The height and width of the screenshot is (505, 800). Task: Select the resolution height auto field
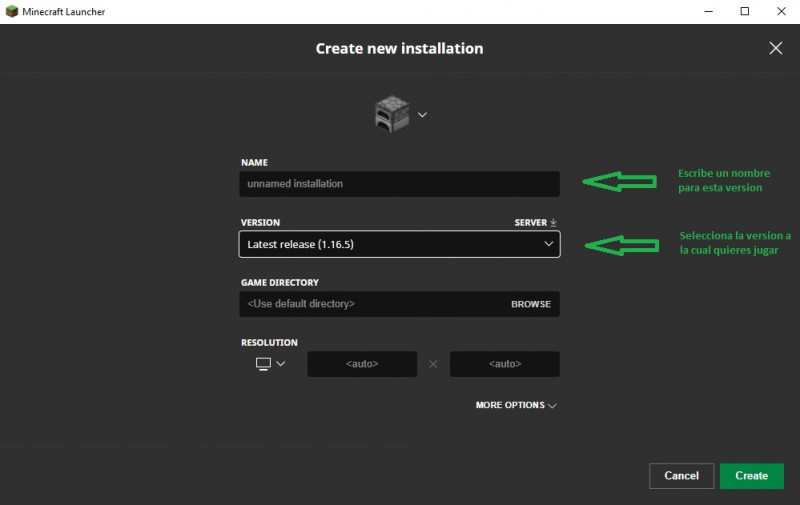[504, 364]
